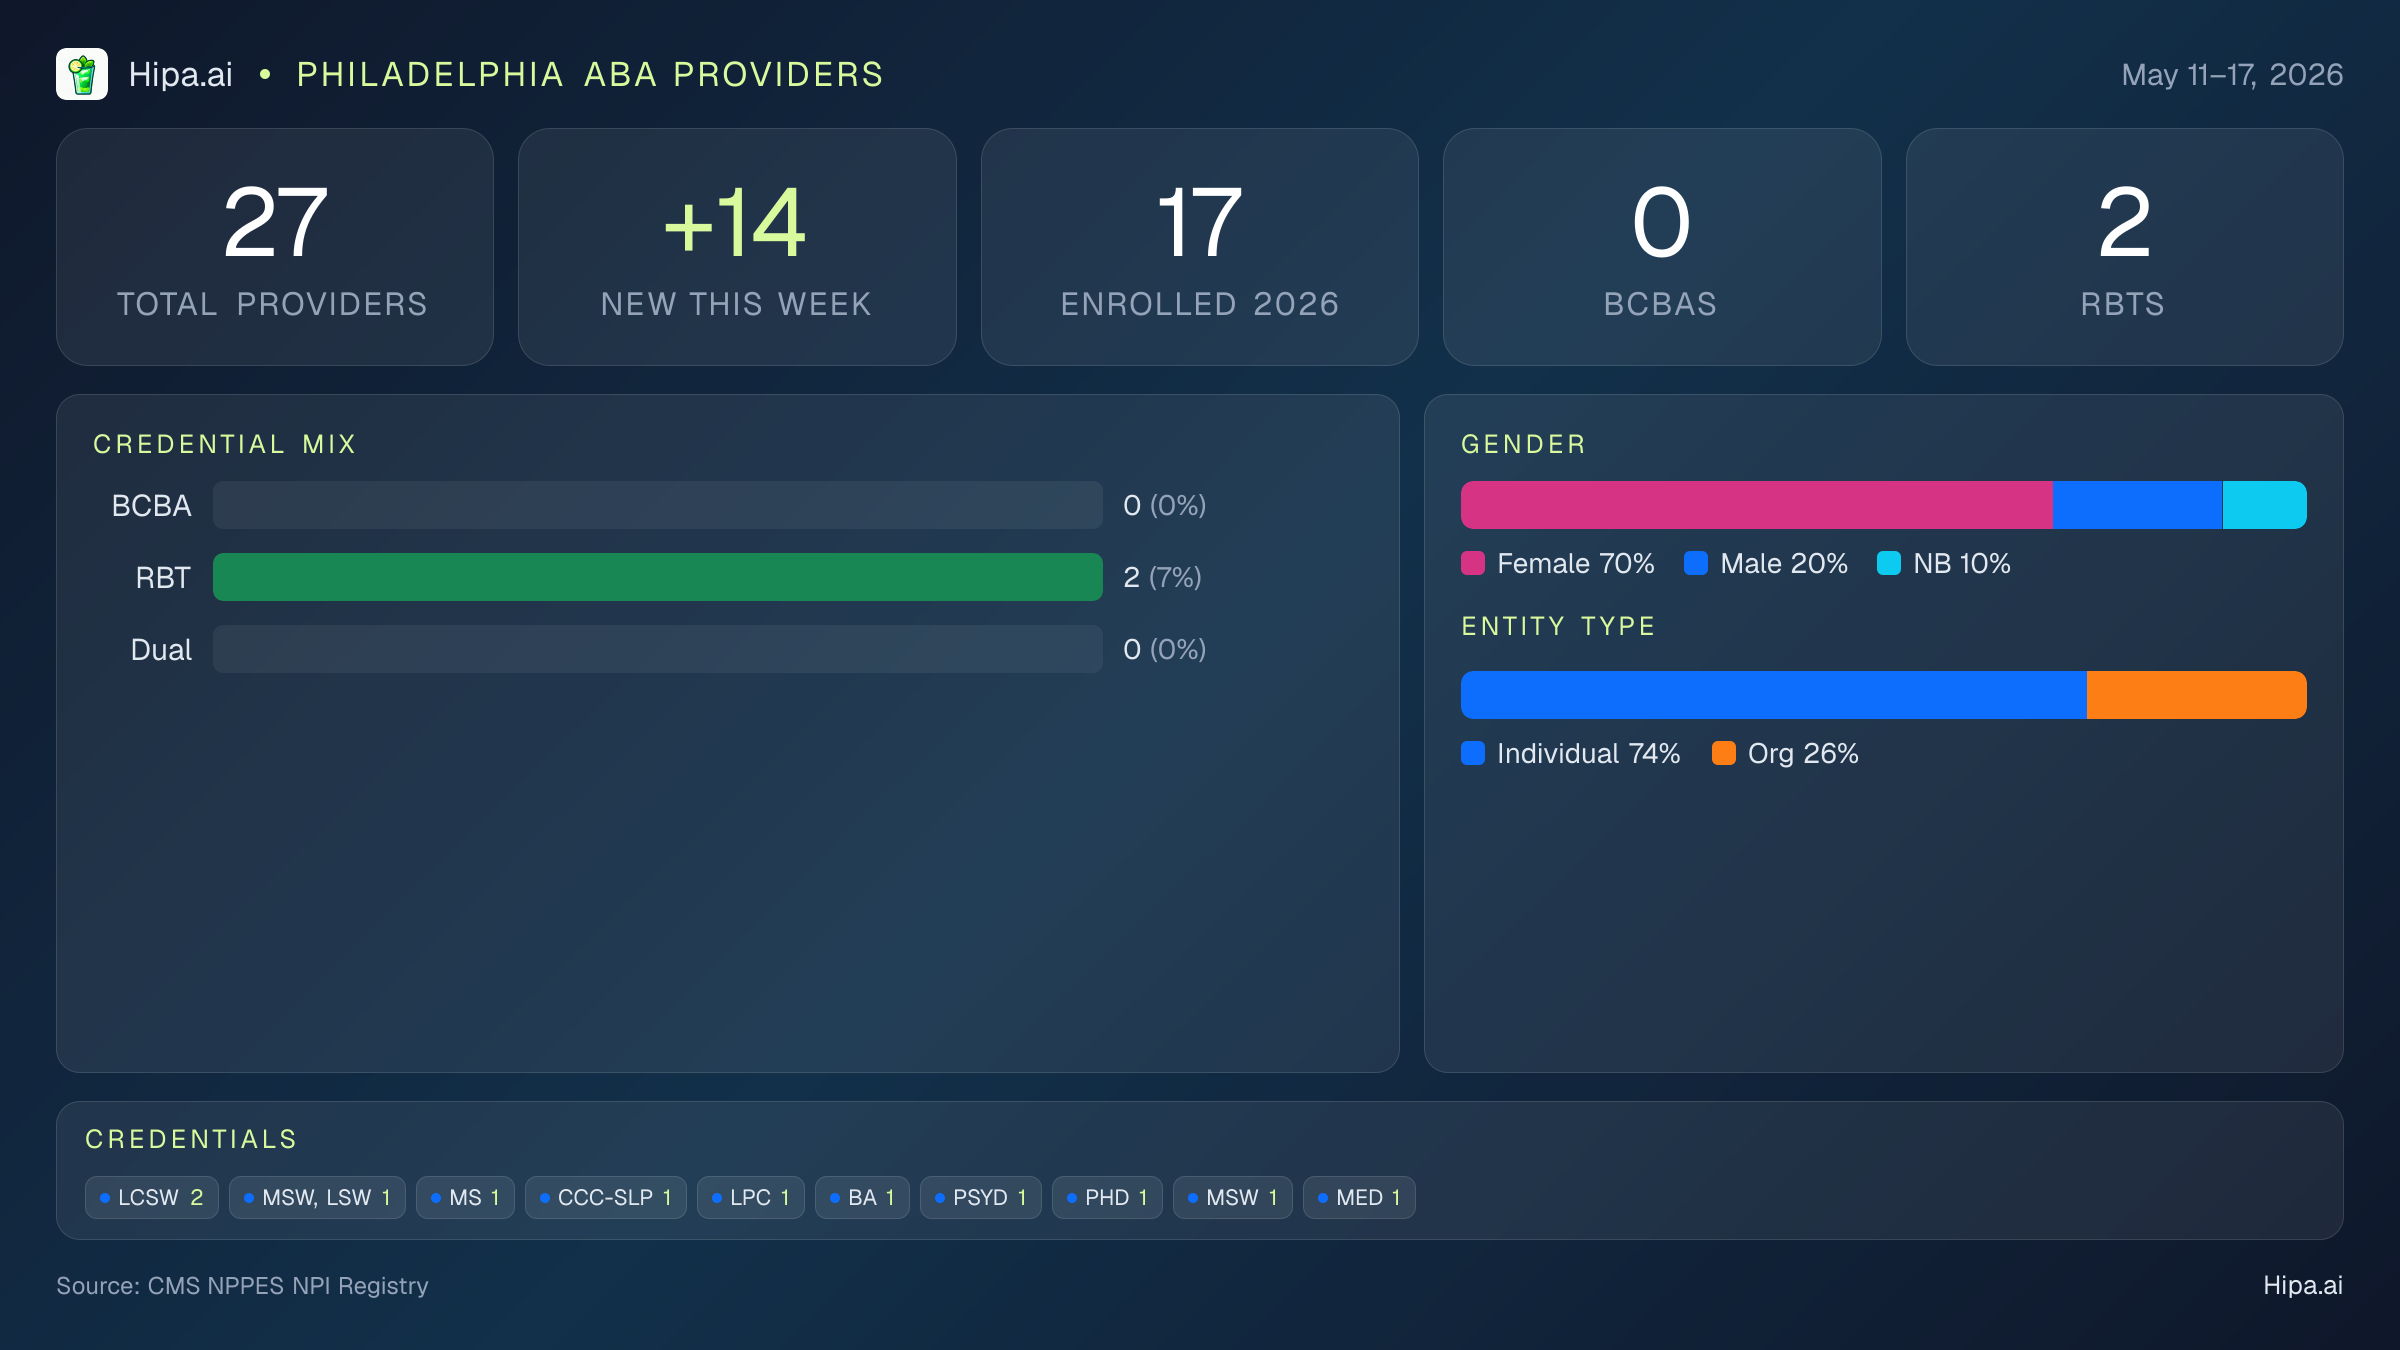Click the Individual 74% legend label
This screenshot has width=2400, height=1350.
pos(1589,753)
